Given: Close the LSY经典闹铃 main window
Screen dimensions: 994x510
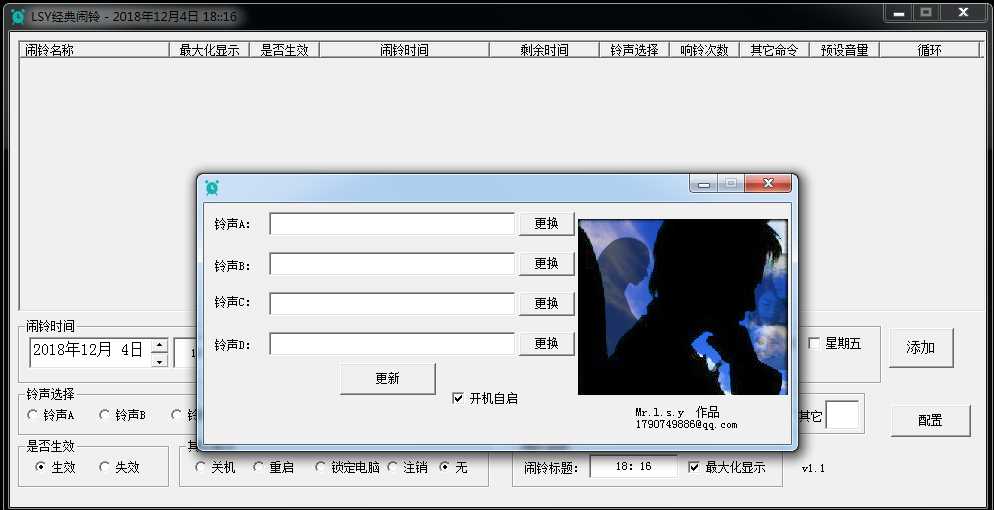Looking at the screenshot, I should click(964, 13).
